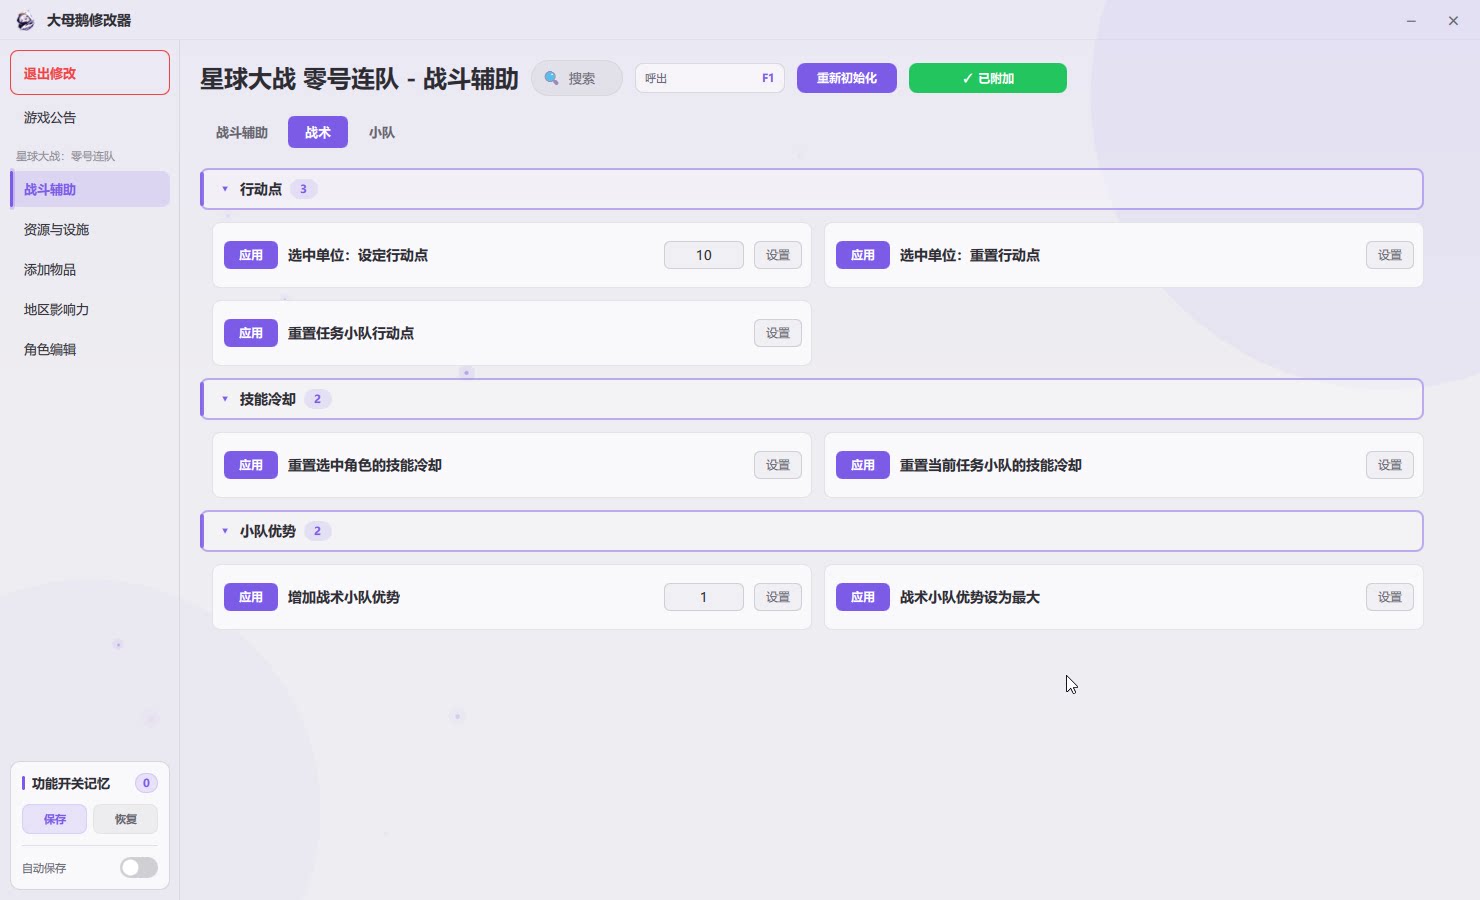1480x900 pixels.
Task: Open 角色编辑 sidebar item
Action: click(90, 349)
